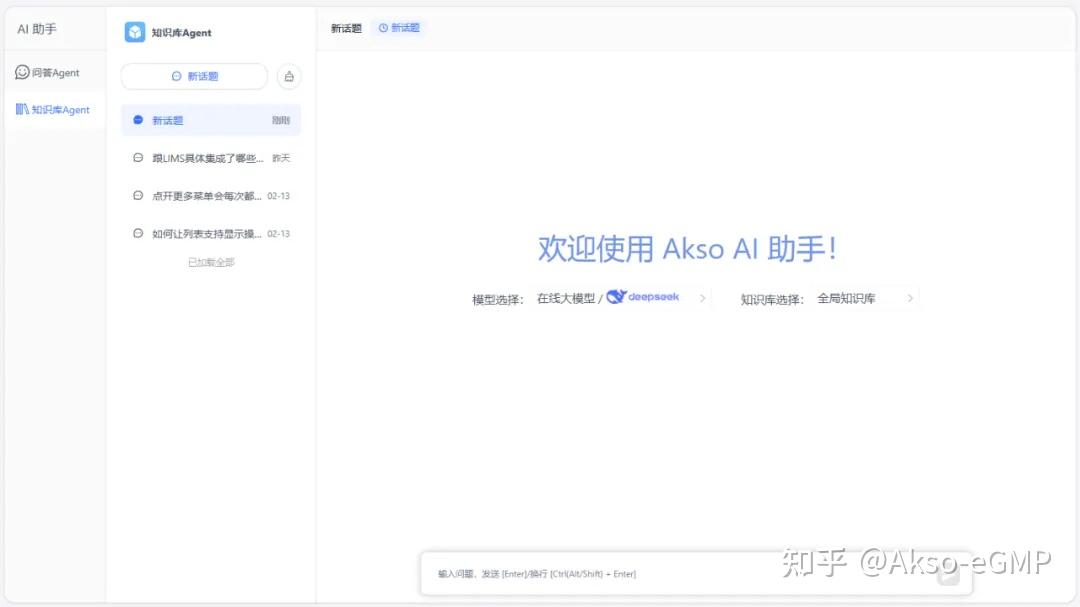
Task: Select the 问答Agent sidebar icon
Action: point(21,72)
